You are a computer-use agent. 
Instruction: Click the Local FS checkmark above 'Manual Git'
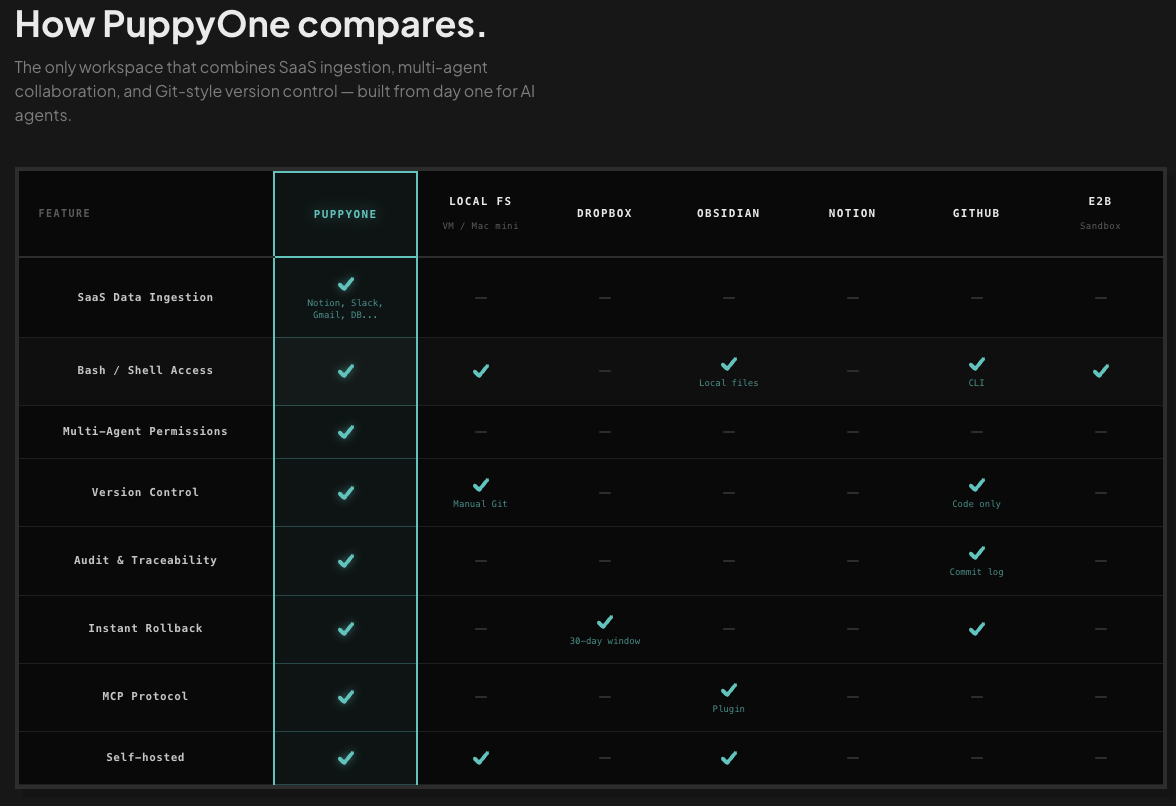[481, 485]
